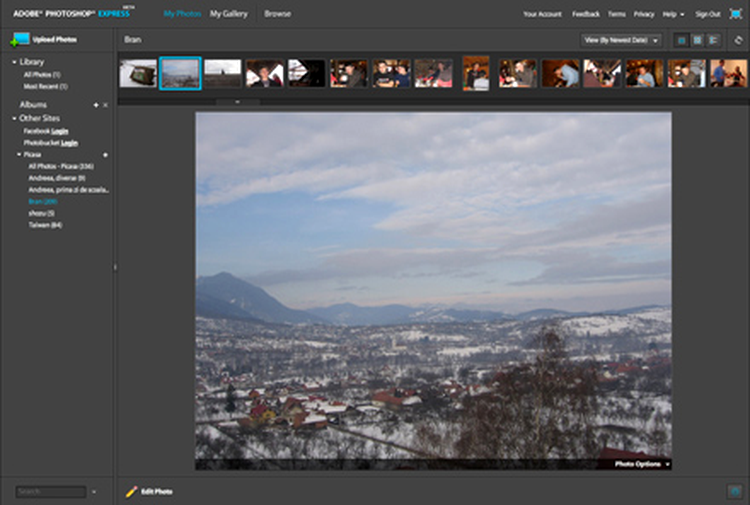Click the Search input field
The height and width of the screenshot is (505, 750).
point(51,491)
